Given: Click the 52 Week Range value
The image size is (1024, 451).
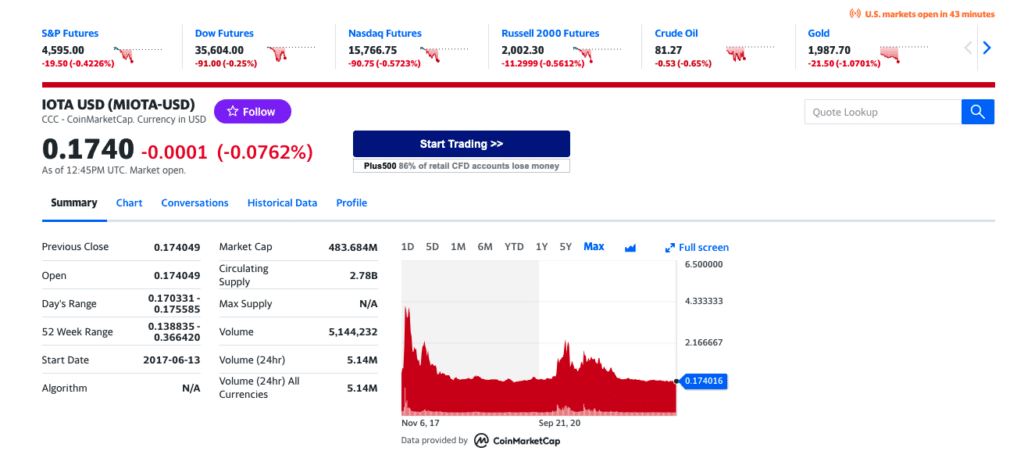Looking at the screenshot, I should [x=174, y=332].
